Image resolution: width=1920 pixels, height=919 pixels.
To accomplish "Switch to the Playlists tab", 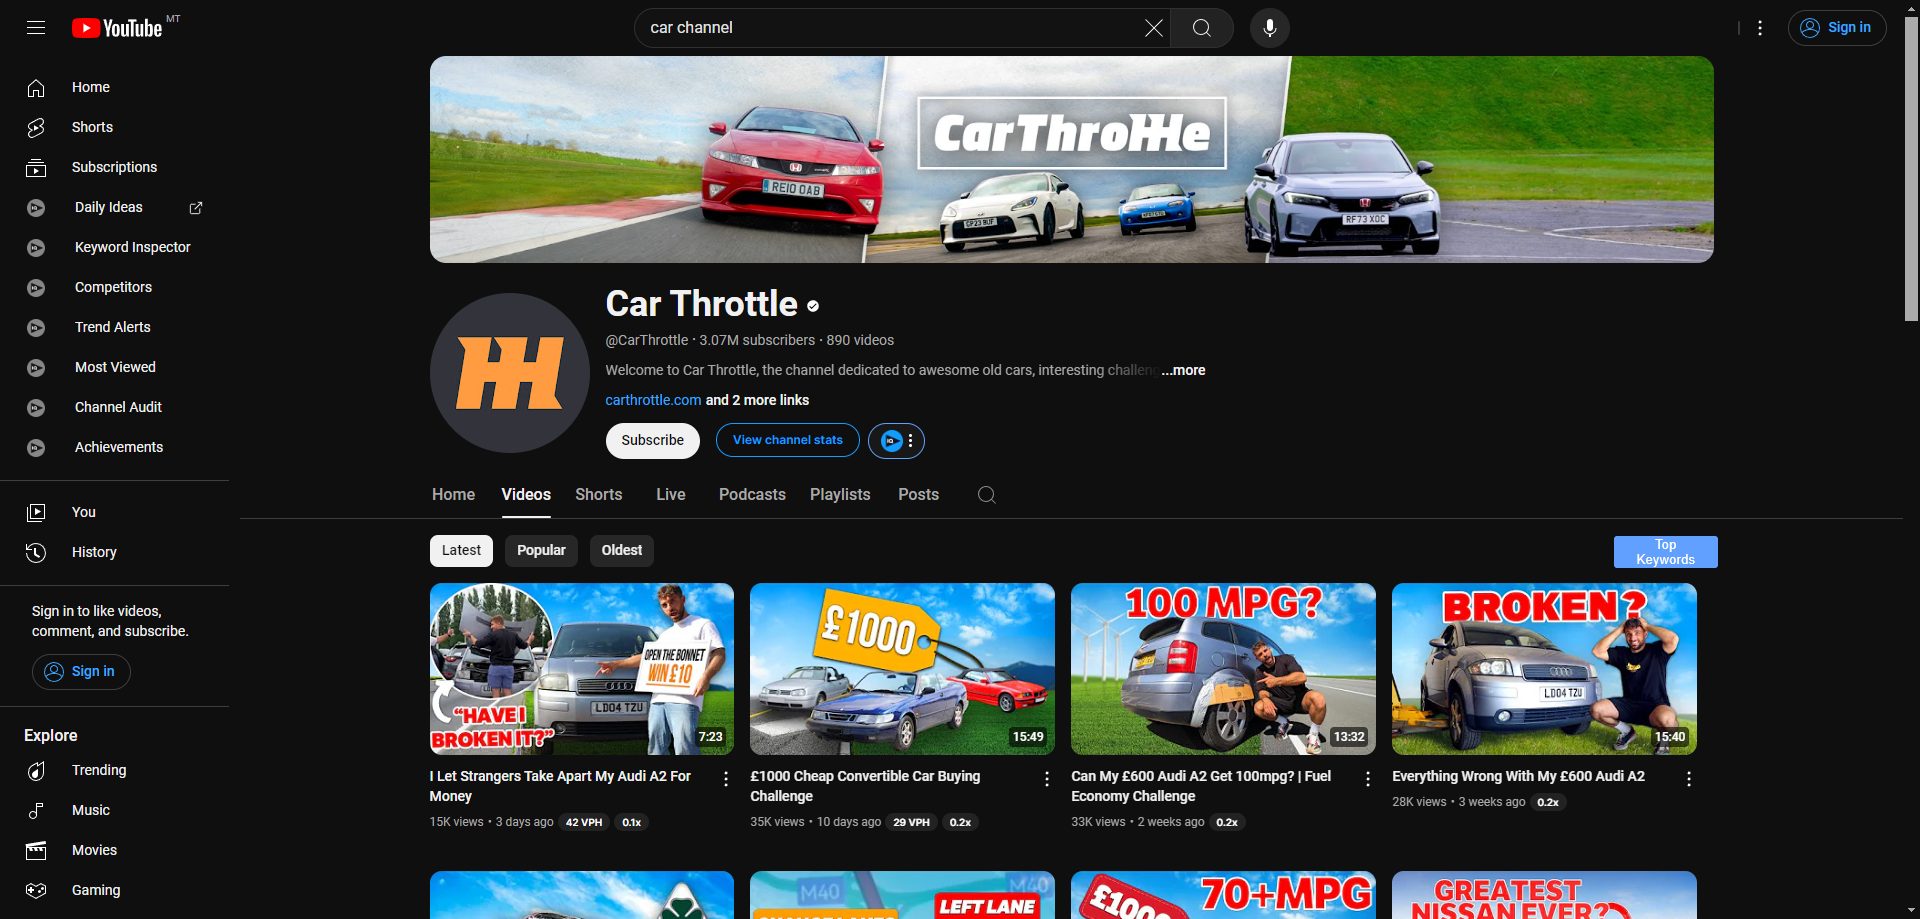I will [840, 495].
